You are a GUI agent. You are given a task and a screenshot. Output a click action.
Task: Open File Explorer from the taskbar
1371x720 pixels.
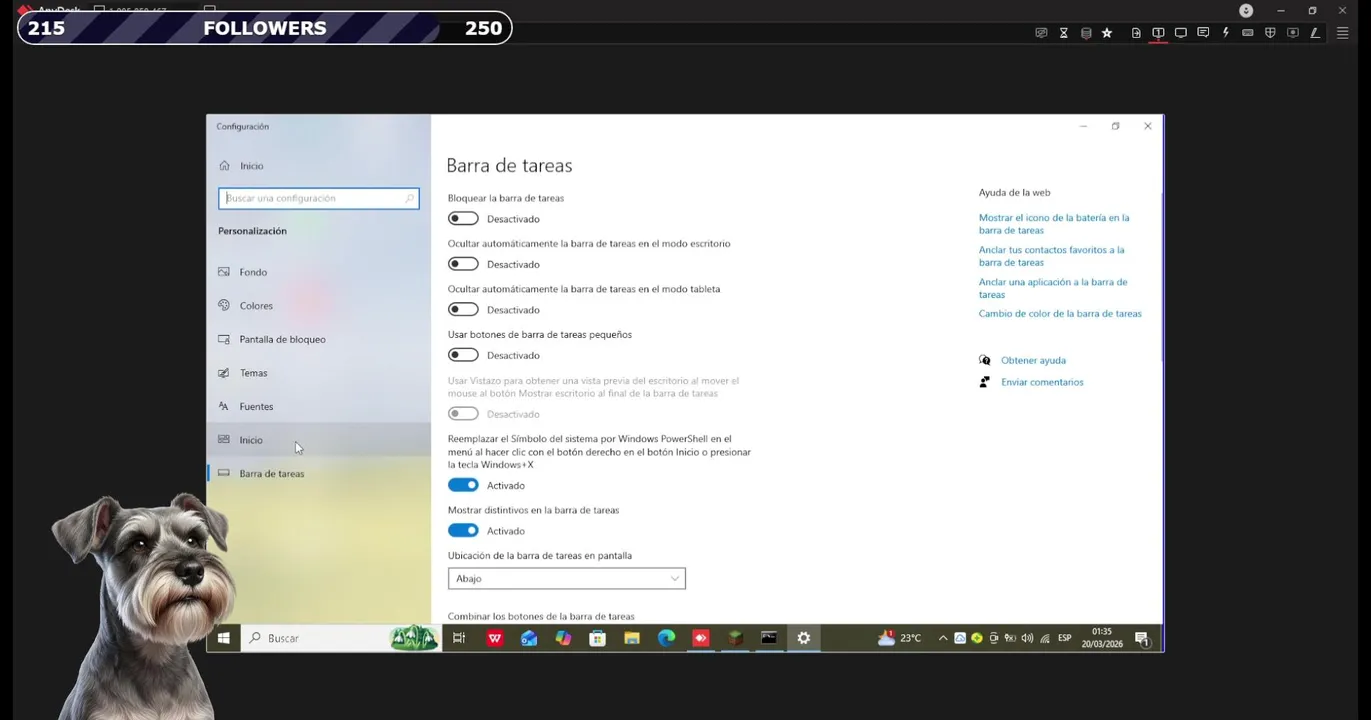(632, 638)
